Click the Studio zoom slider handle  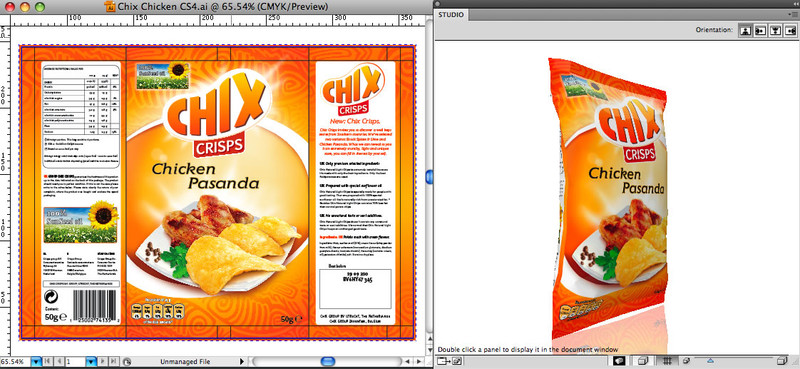coord(711,361)
